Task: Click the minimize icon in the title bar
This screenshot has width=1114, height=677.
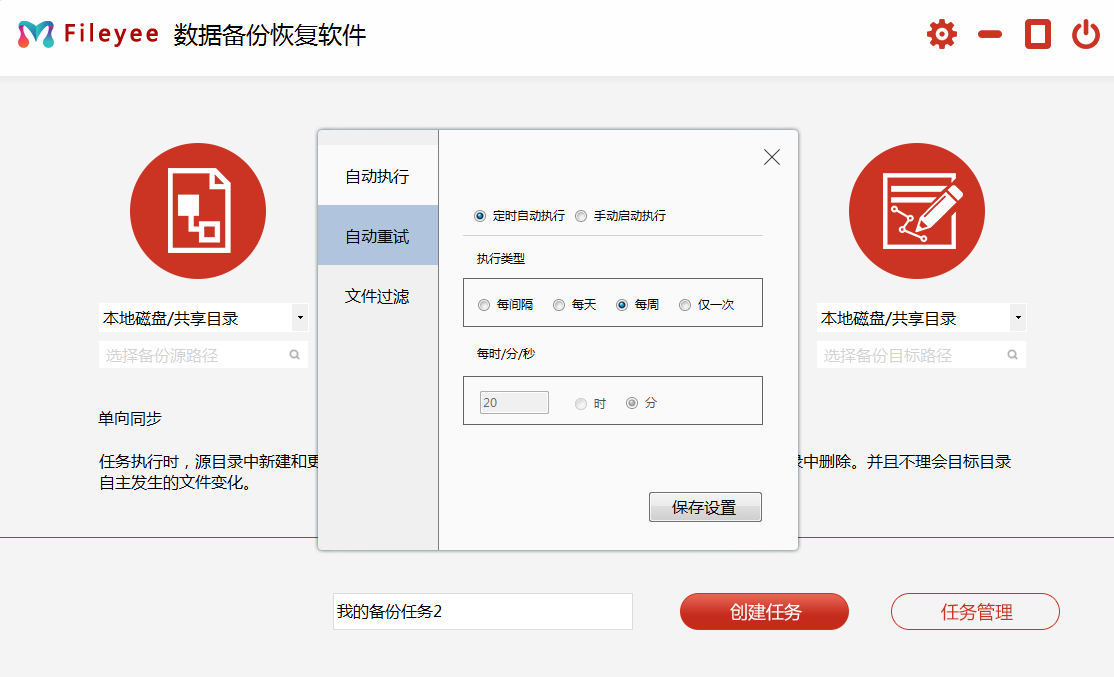Action: click(x=989, y=33)
